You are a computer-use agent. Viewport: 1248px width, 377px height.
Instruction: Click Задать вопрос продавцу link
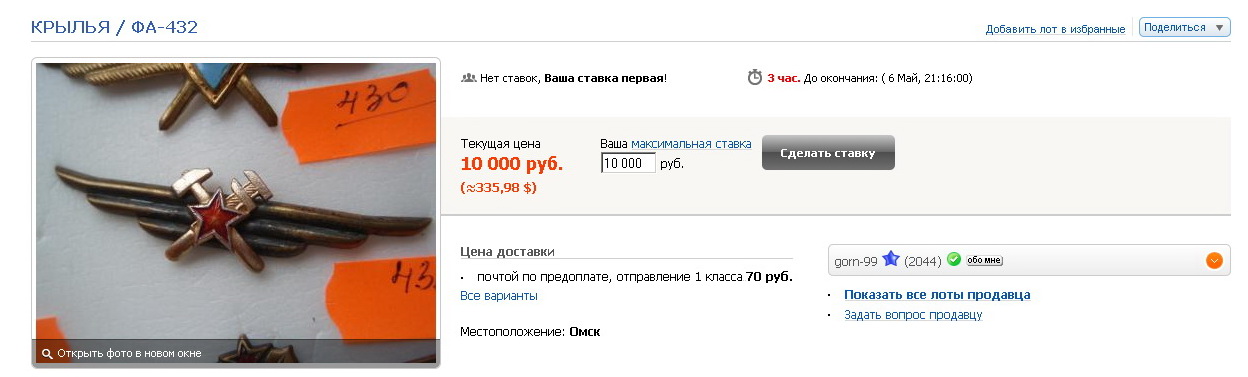click(913, 315)
